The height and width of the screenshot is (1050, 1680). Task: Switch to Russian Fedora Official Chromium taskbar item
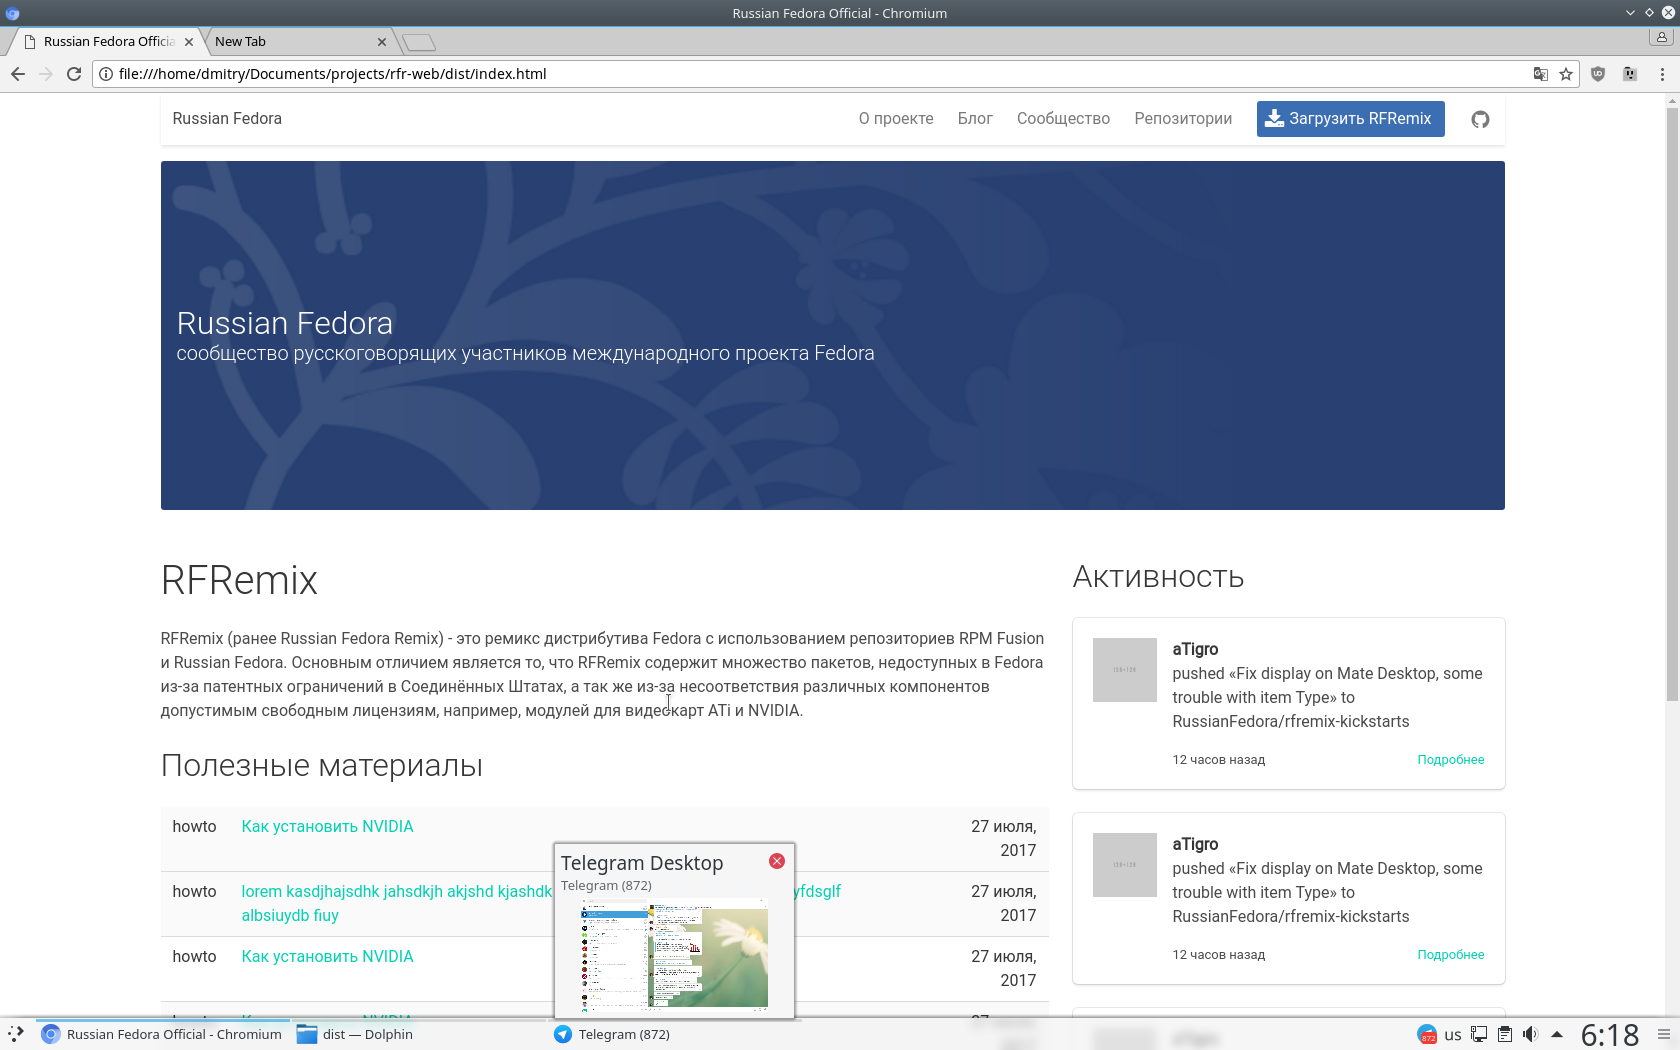pyautogui.click(x=164, y=1035)
